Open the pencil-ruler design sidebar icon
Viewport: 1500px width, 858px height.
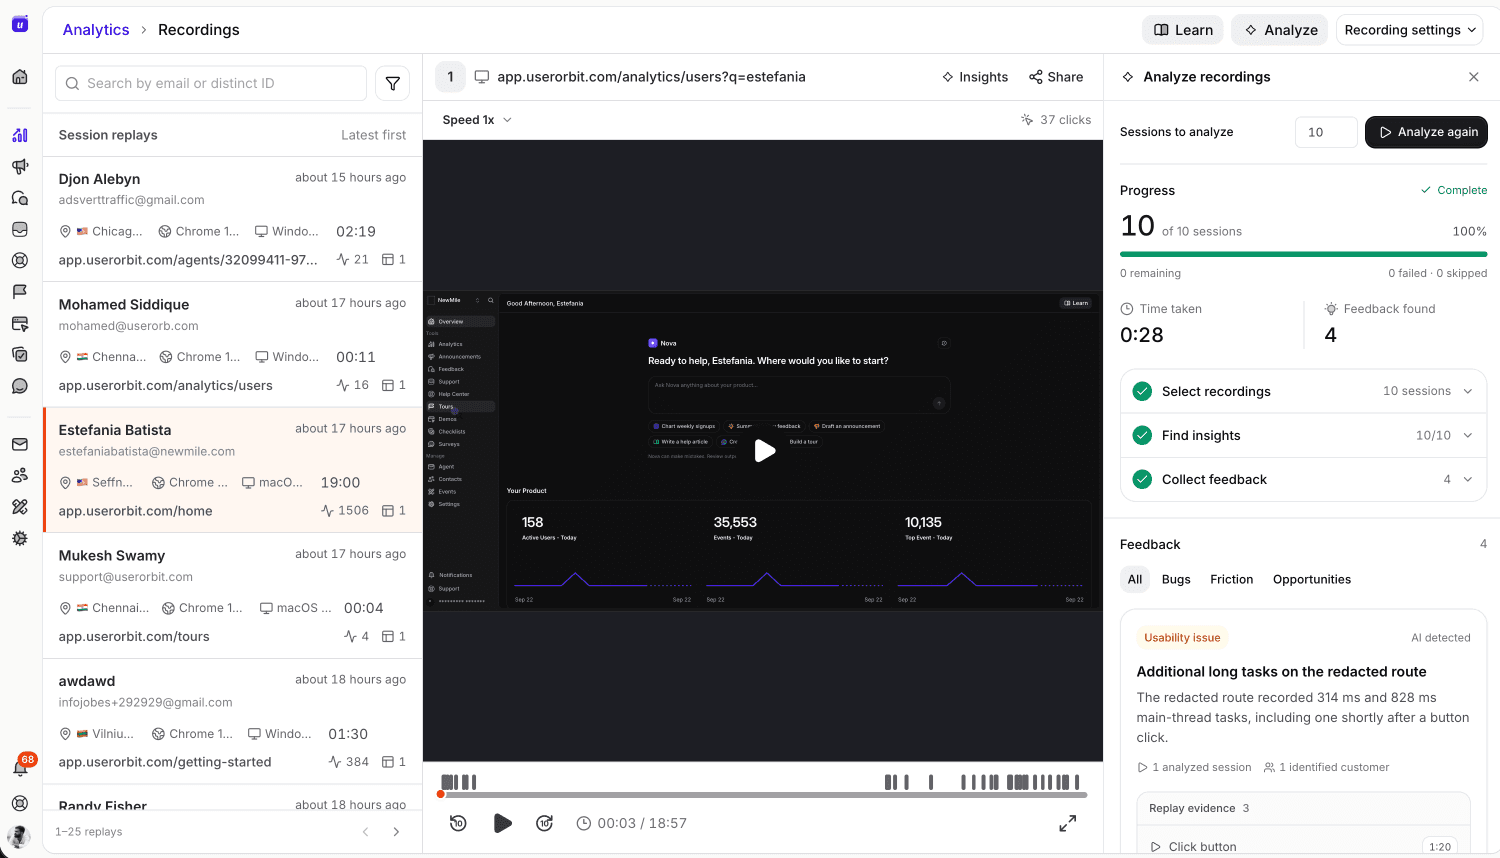20,507
